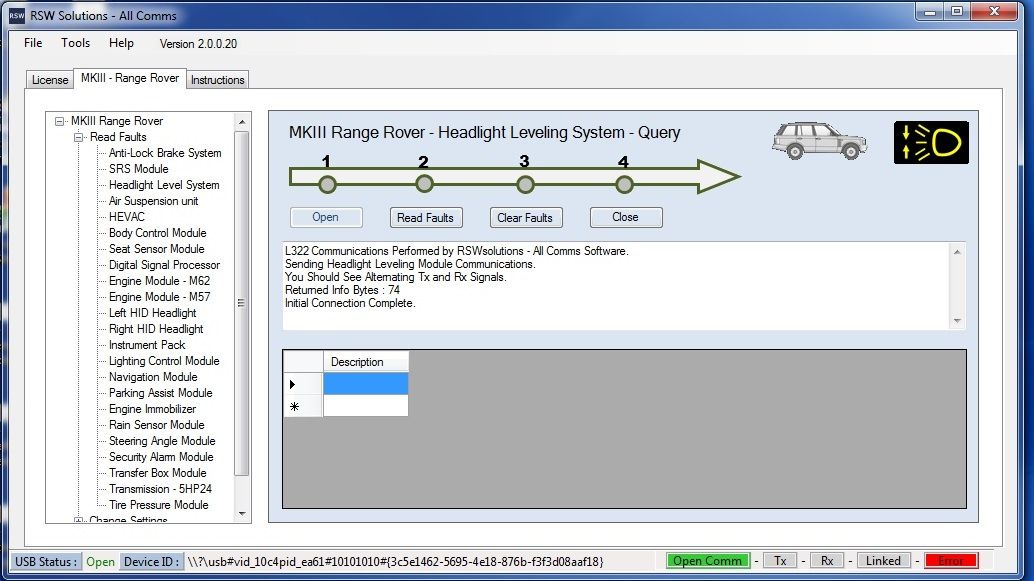Select Transmission - 5HP24
Image resolution: width=1034 pixels, height=581 pixels.
coord(160,489)
